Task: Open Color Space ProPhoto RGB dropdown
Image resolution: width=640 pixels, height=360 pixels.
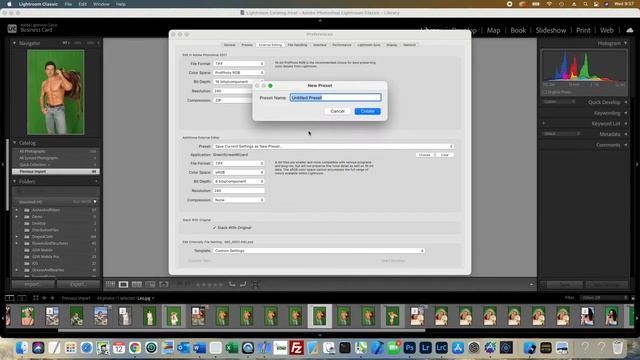Action: pos(239,73)
